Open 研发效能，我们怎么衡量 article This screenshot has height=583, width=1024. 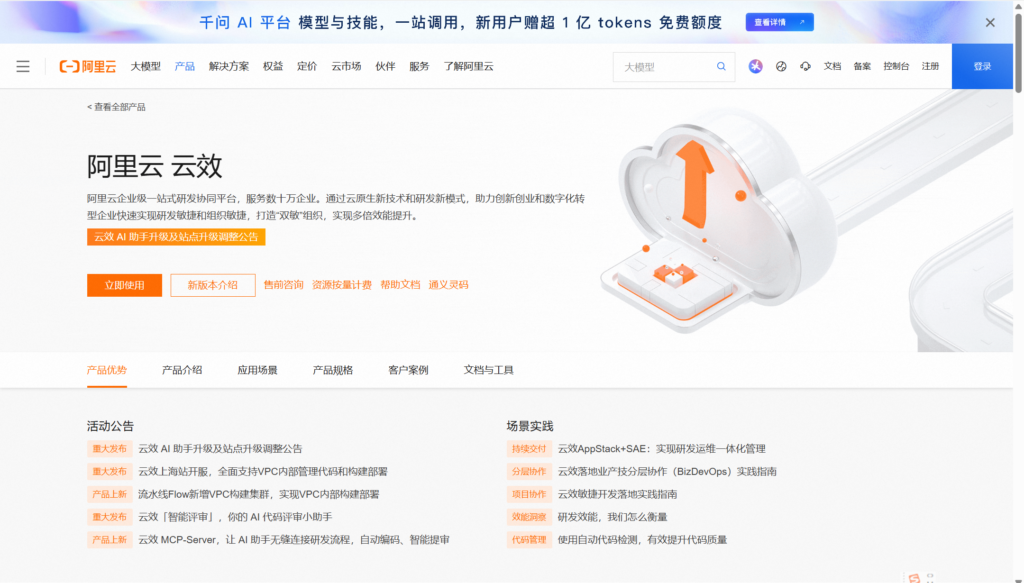613,517
